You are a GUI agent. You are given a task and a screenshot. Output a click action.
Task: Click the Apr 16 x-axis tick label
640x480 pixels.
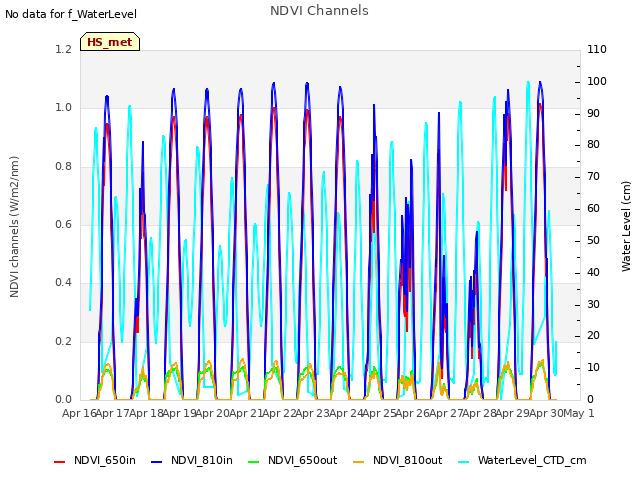pyautogui.click(x=79, y=413)
